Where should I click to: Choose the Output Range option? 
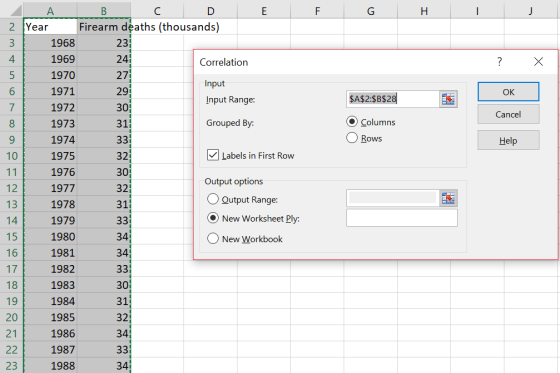213,199
